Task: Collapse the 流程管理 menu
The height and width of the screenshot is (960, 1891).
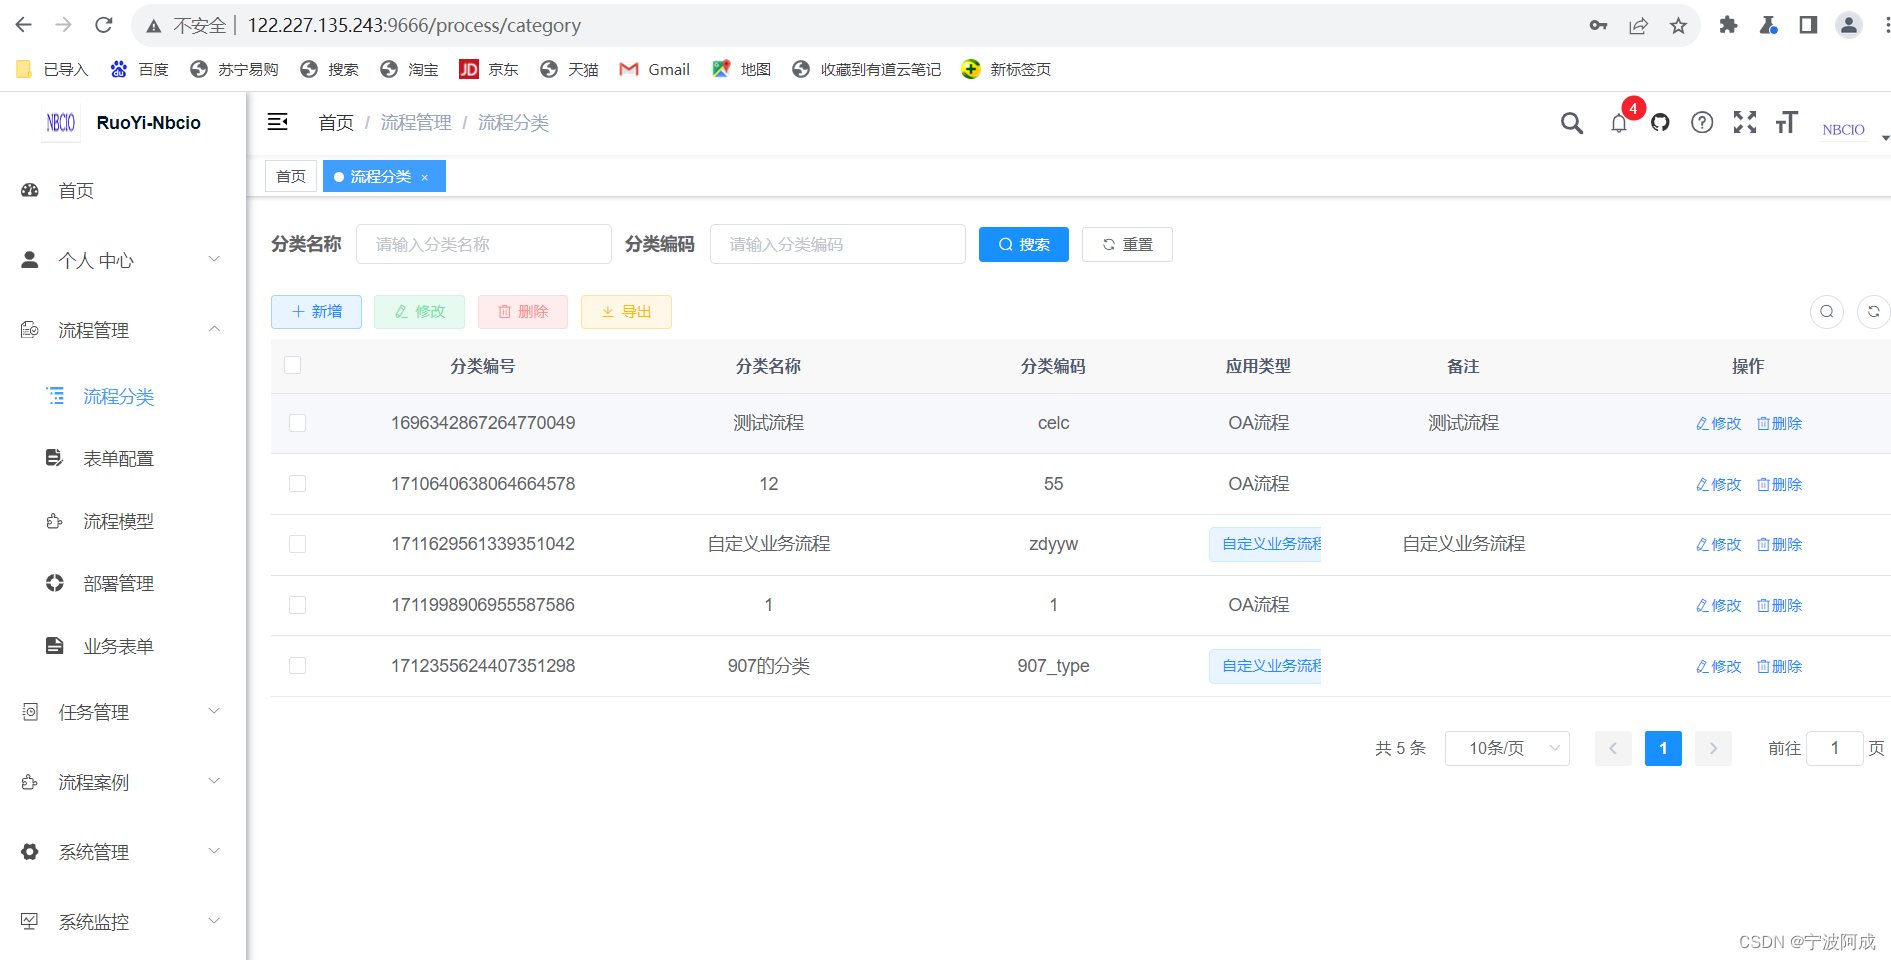Action: tap(122, 330)
